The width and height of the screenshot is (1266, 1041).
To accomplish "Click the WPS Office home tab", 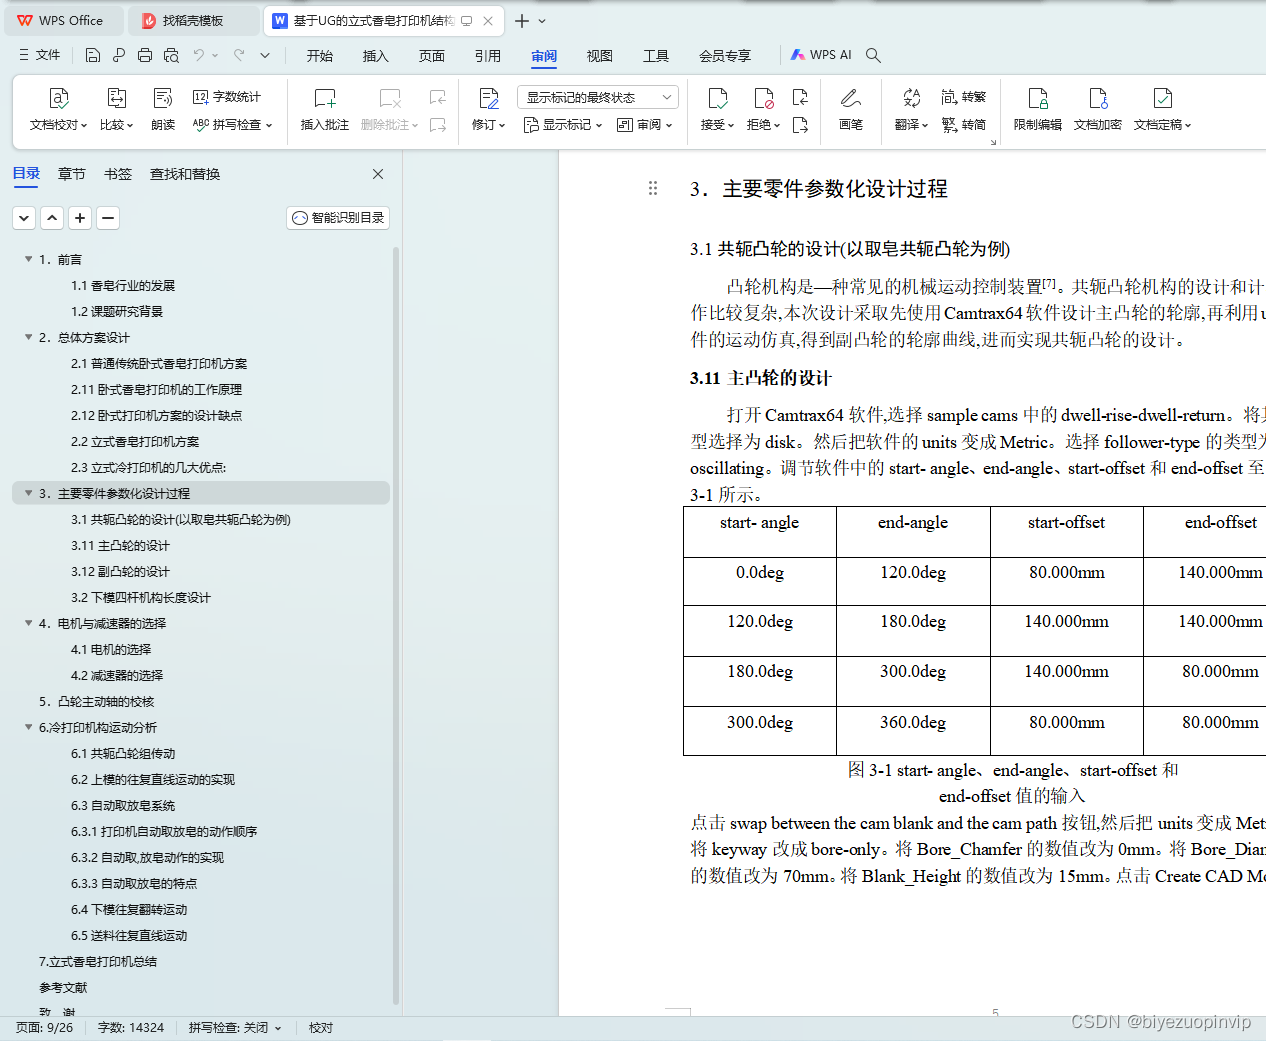I will [62, 20].
